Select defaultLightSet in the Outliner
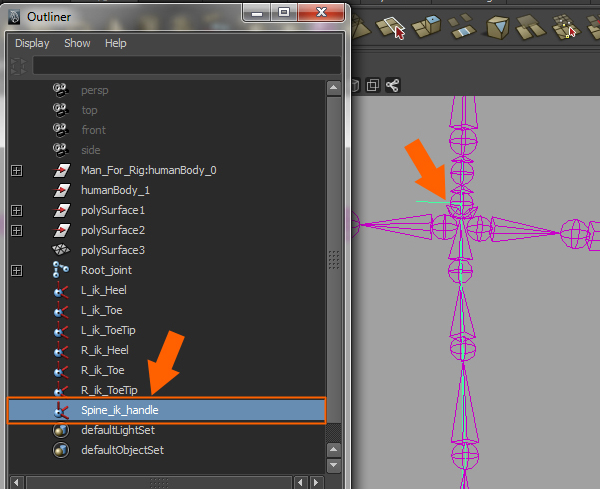This screenshot has height=489, width=600. click(118, 430)
